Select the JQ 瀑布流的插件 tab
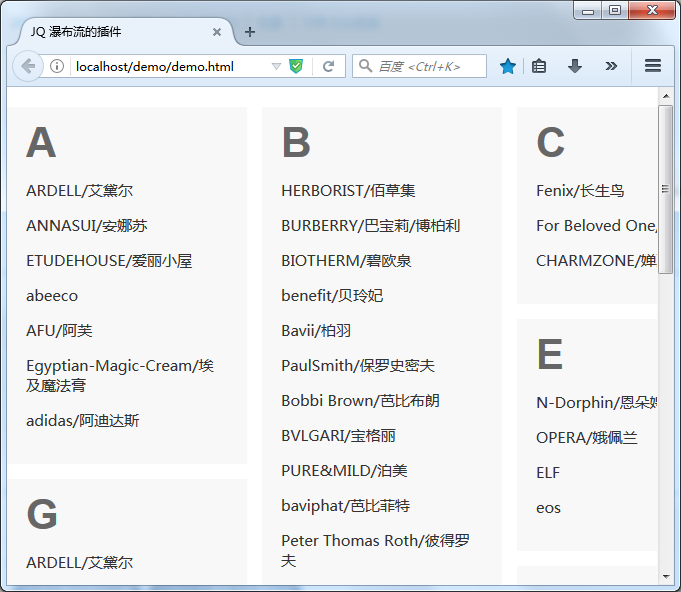The image size is (681, 592). (126, 32)
